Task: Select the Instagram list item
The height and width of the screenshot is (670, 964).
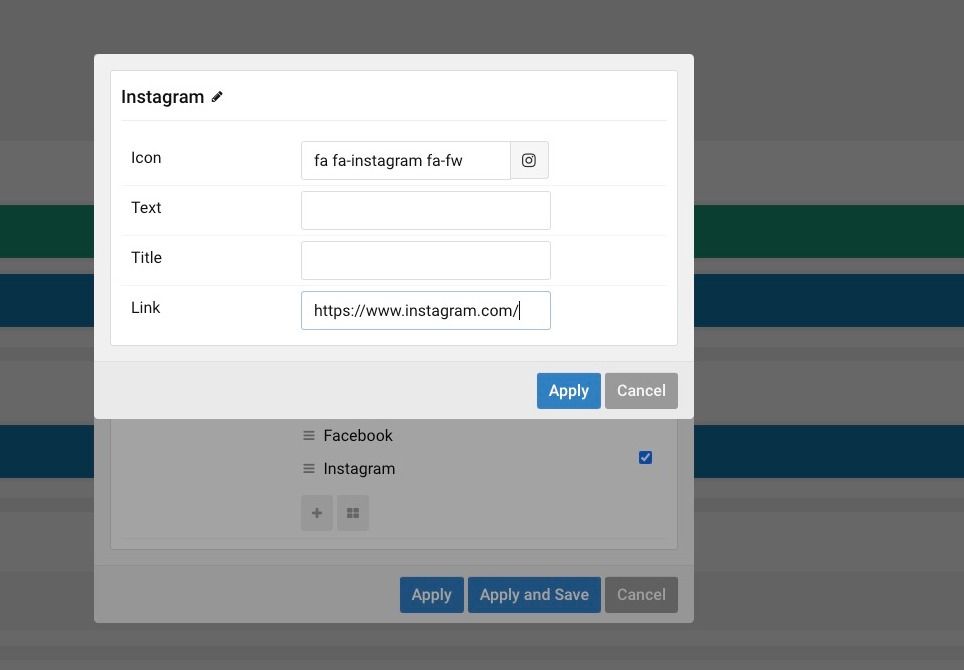Action: tap(359, 469)
